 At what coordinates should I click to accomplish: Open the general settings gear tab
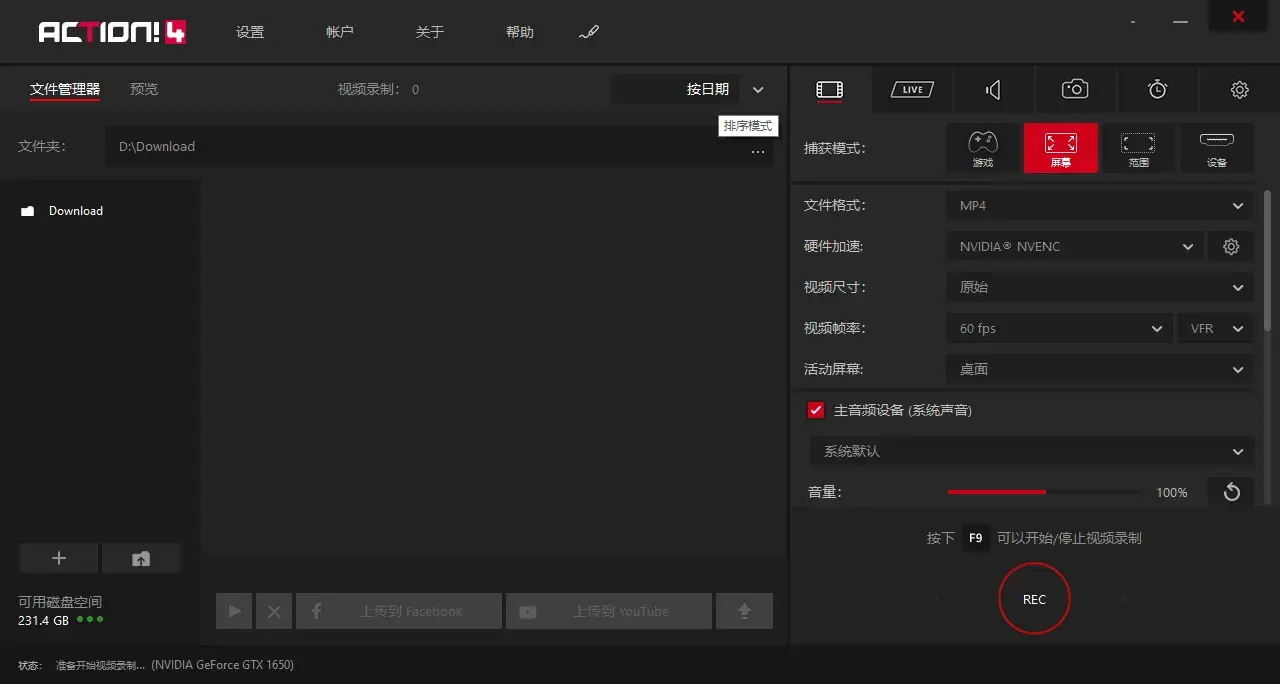[1240, 90]
